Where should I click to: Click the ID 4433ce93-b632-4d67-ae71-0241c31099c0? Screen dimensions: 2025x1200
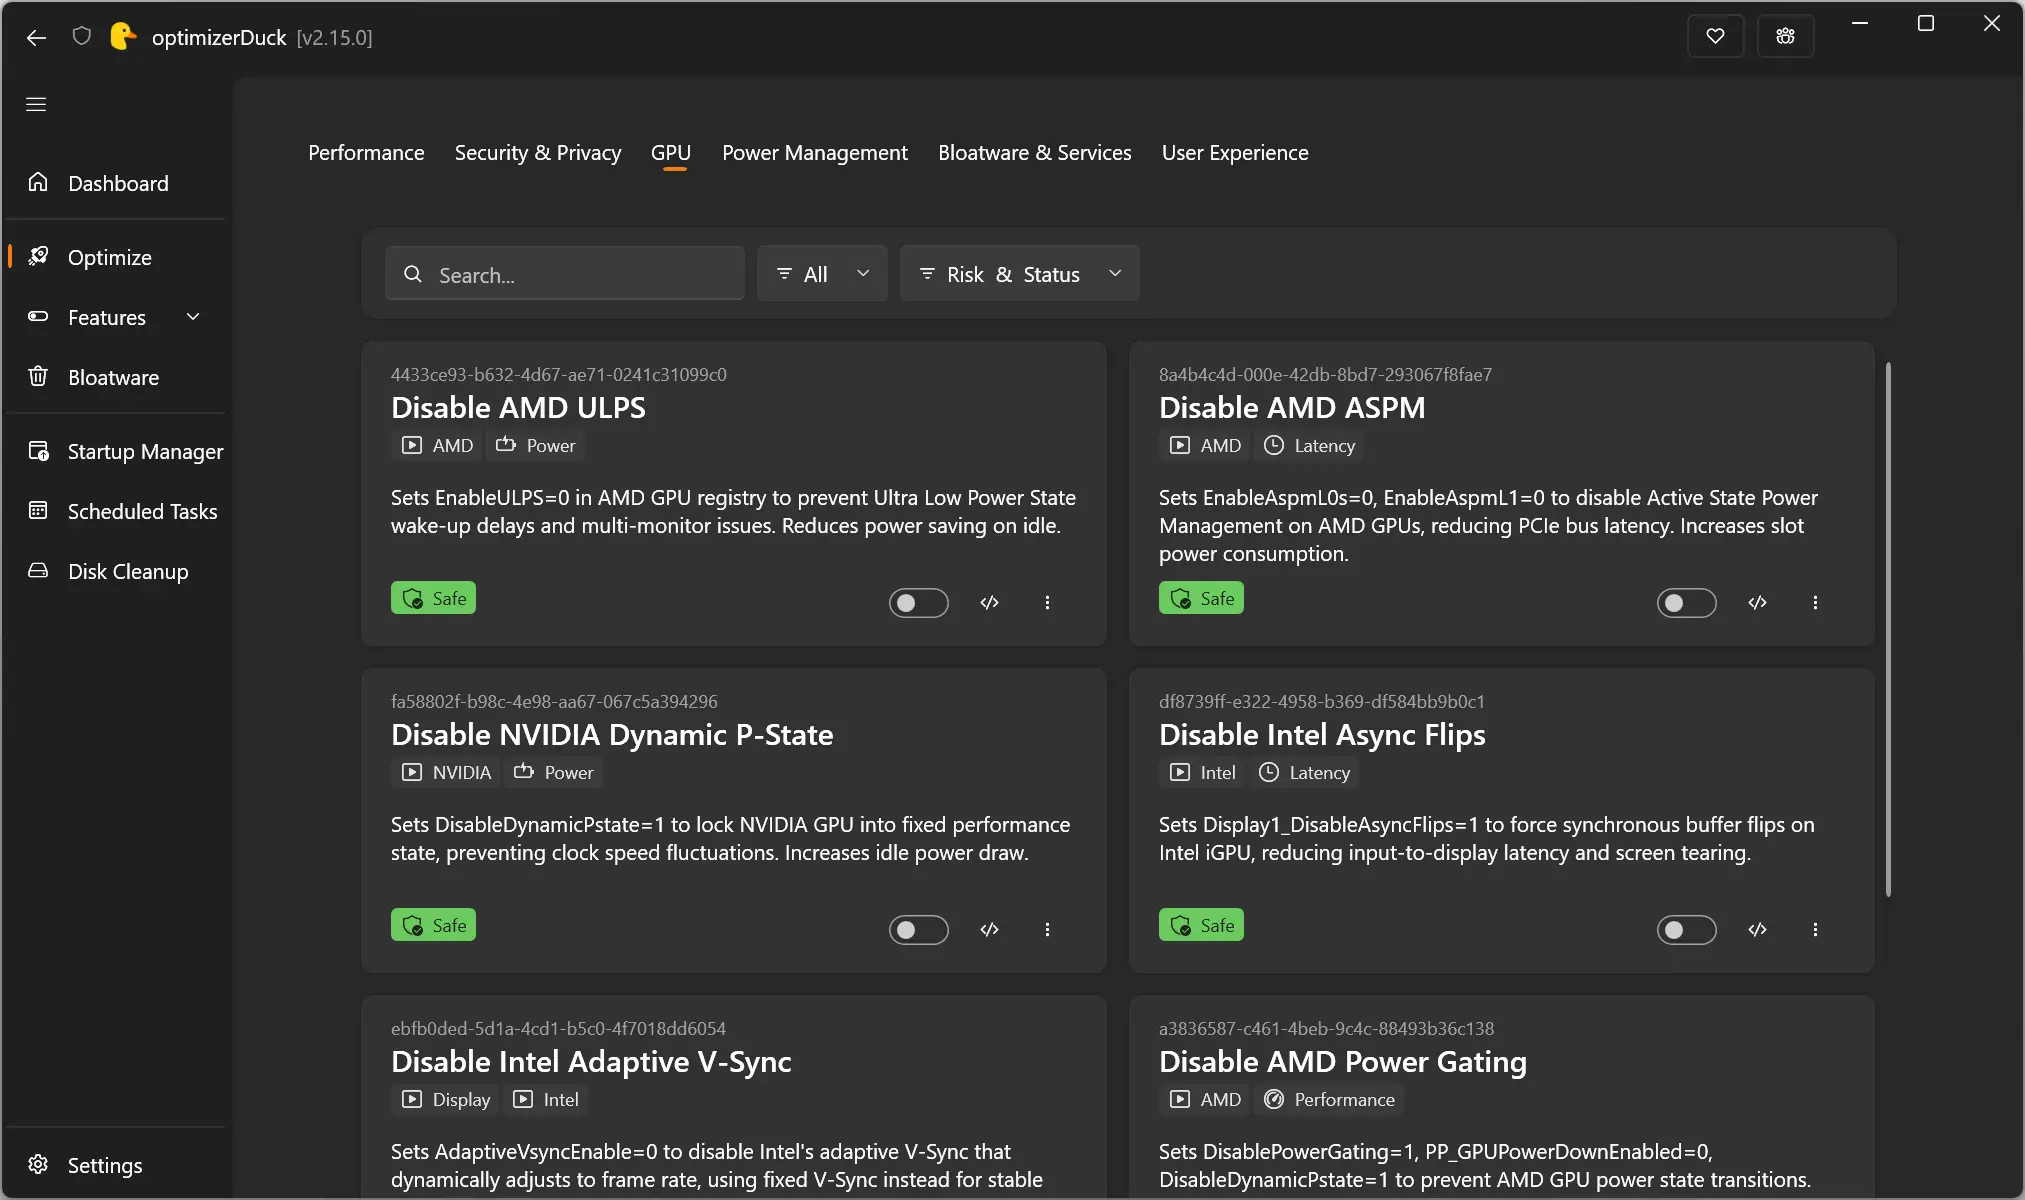tap(559, 375)
